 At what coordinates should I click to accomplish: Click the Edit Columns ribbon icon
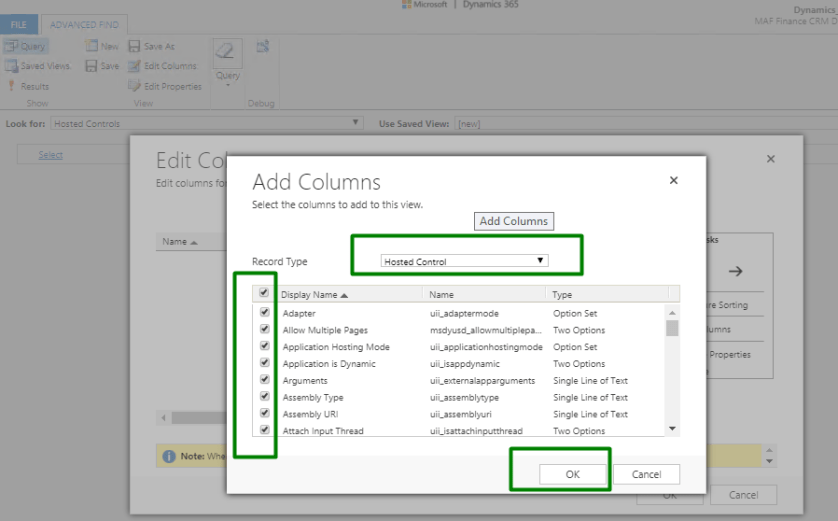[134, 66]
